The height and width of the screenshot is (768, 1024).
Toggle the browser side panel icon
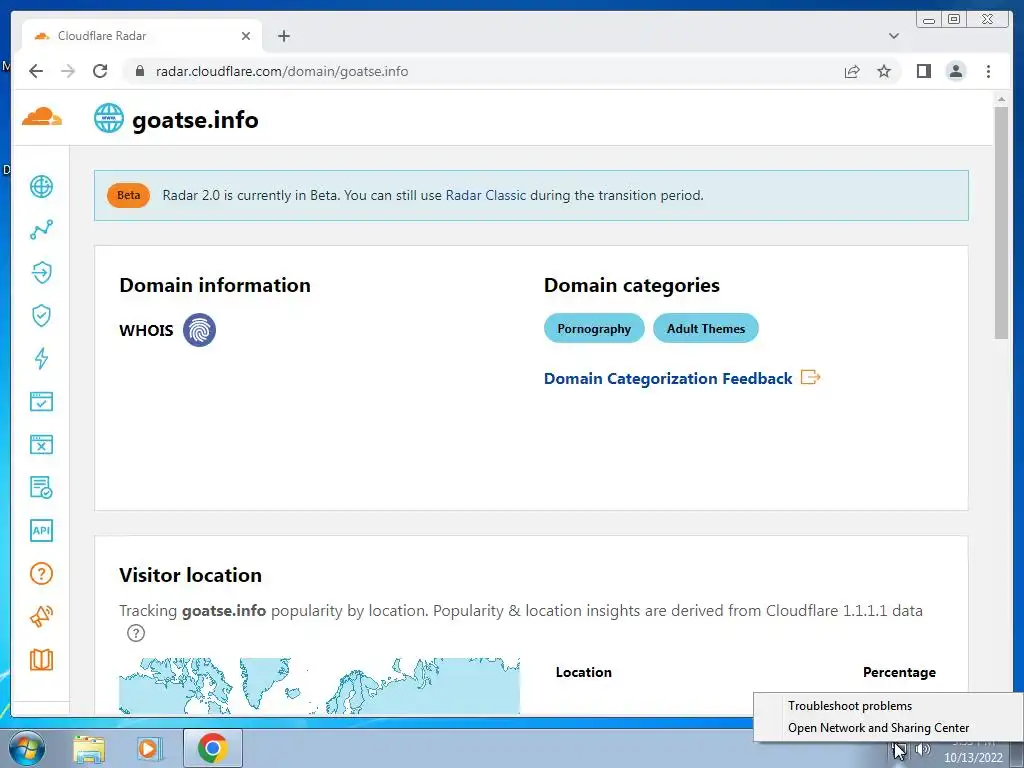[x=923, y=71]
